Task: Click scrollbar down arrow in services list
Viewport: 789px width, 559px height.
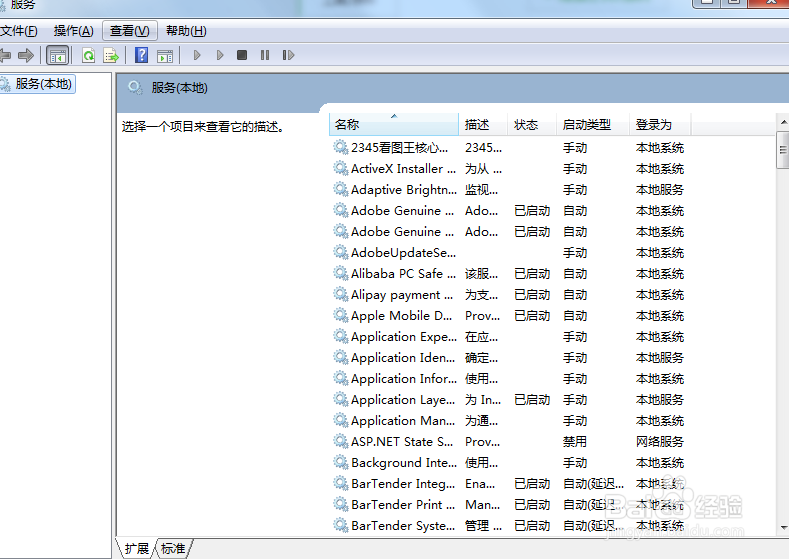Action: (783, 527)
